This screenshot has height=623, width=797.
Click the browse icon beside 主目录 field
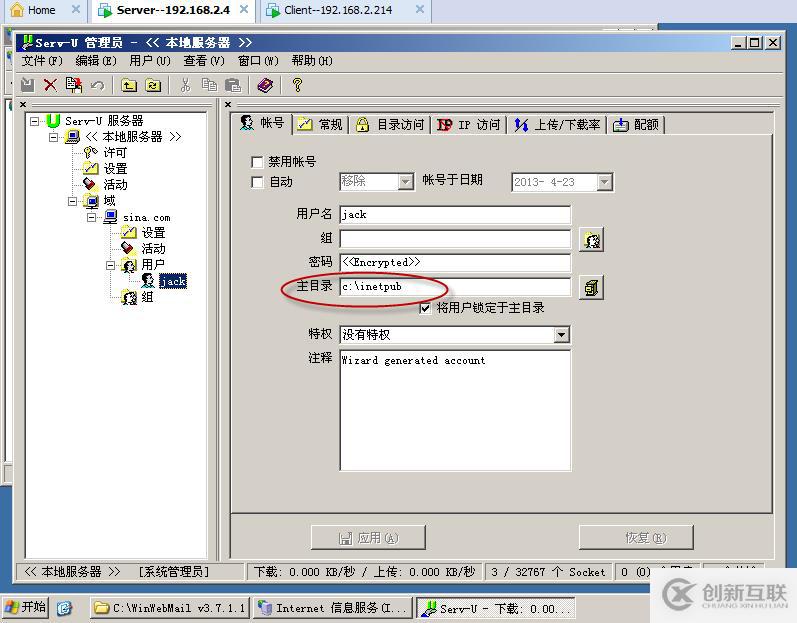592,288
